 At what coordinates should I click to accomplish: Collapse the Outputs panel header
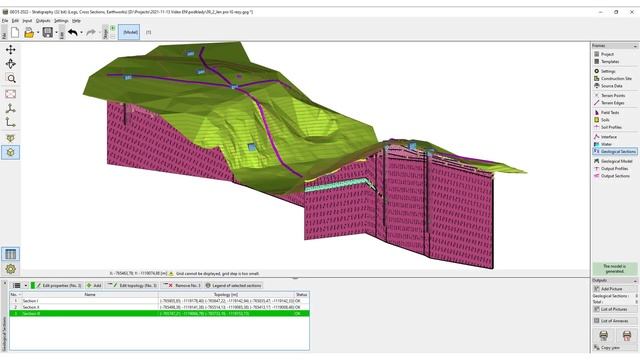pyautogui.click(x=635, y=281)
